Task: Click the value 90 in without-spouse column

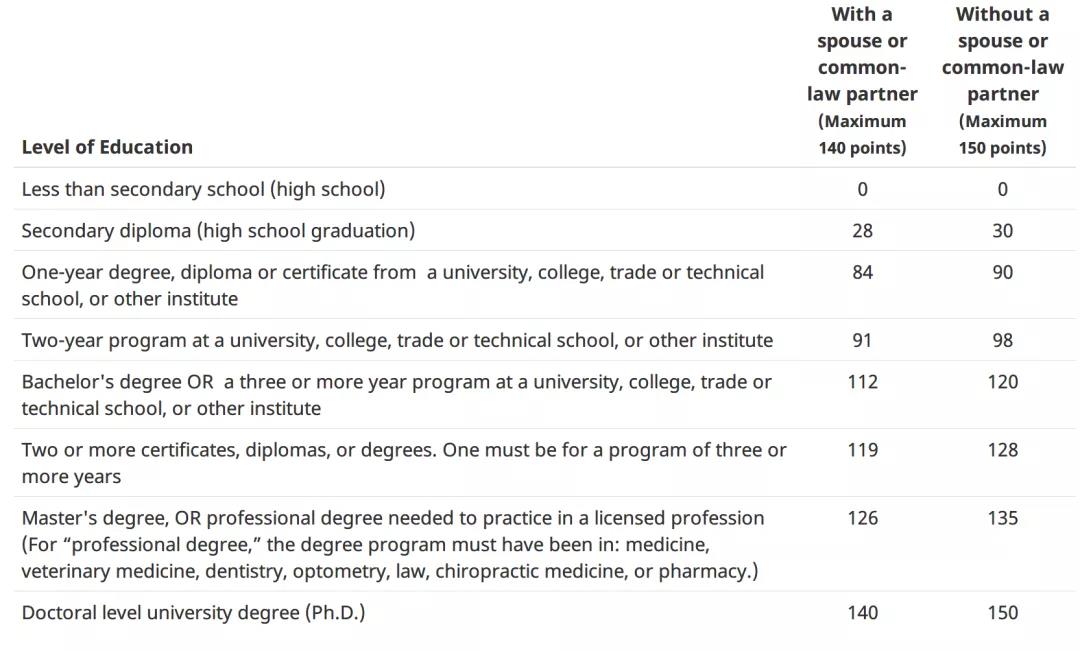Action: pyautogui.click(x=1003, y=272)
